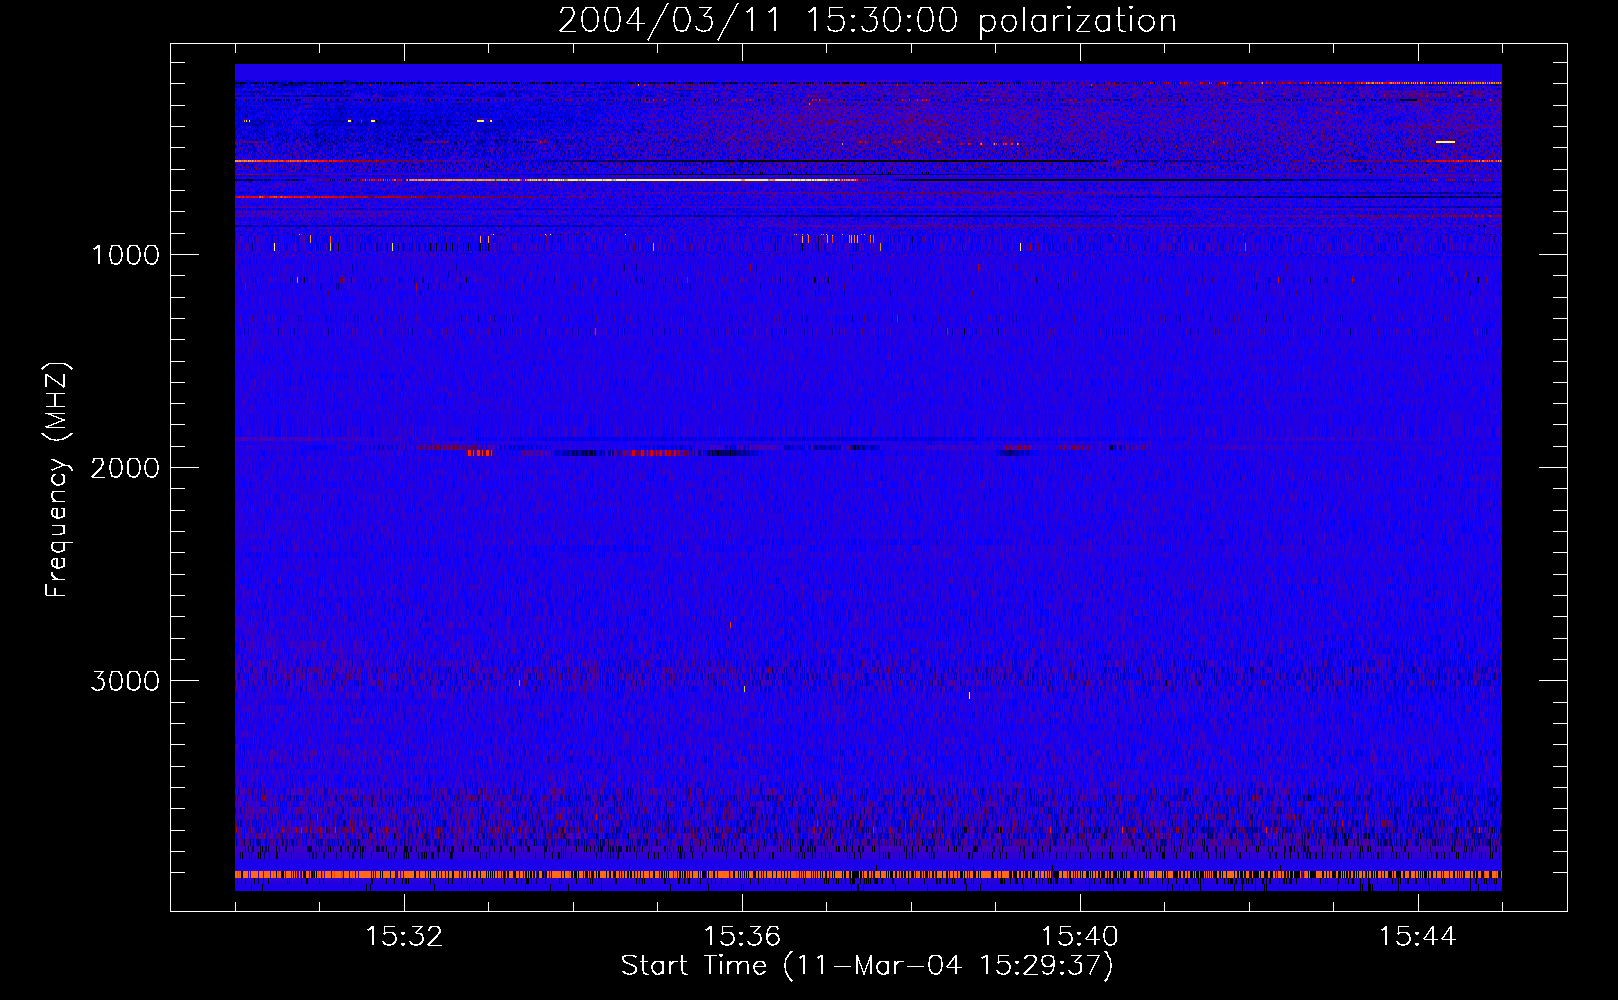Click the 15:36 time tick label
The width and height of the screenshot is (1618, 1000).
point(742,937)
